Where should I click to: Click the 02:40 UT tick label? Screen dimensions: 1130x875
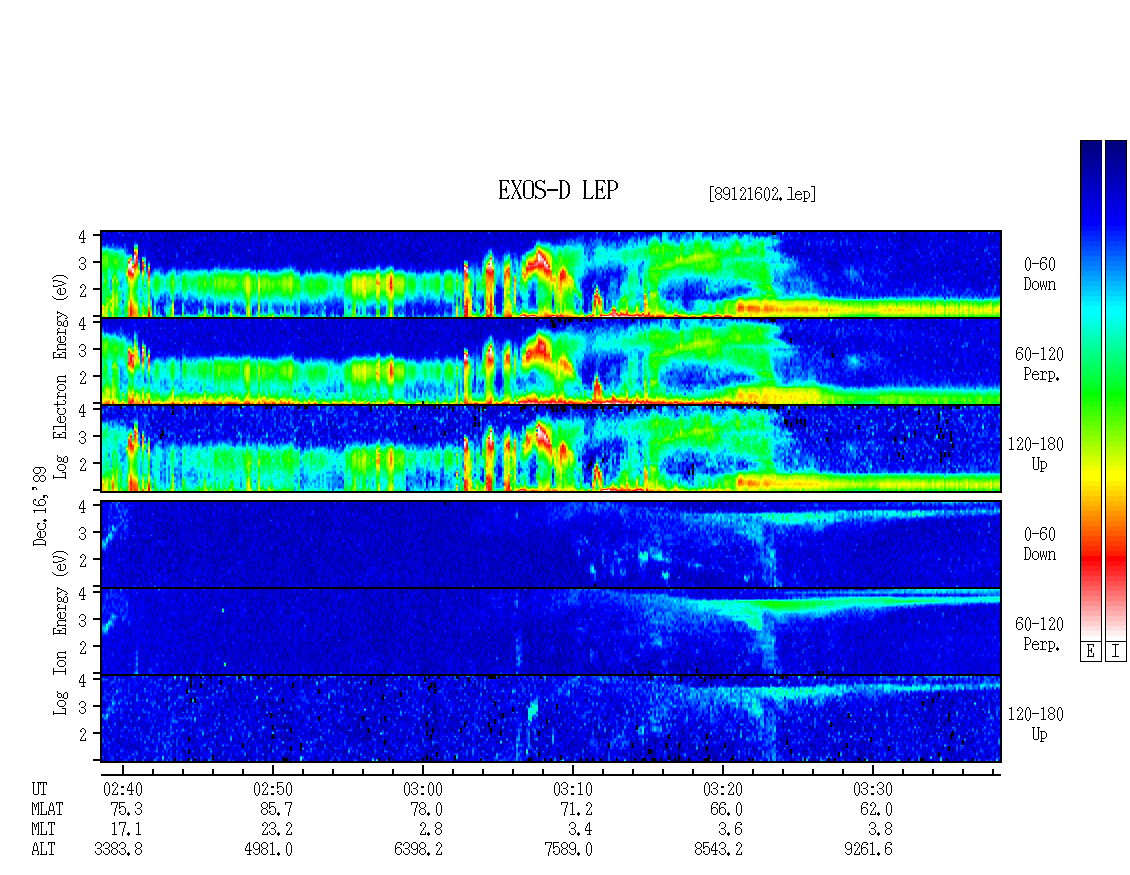123,789
